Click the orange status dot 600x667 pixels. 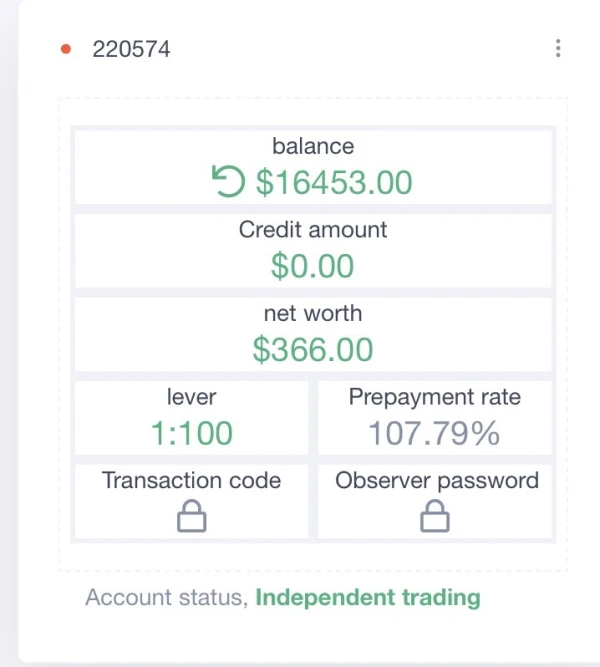click(66, 48)
